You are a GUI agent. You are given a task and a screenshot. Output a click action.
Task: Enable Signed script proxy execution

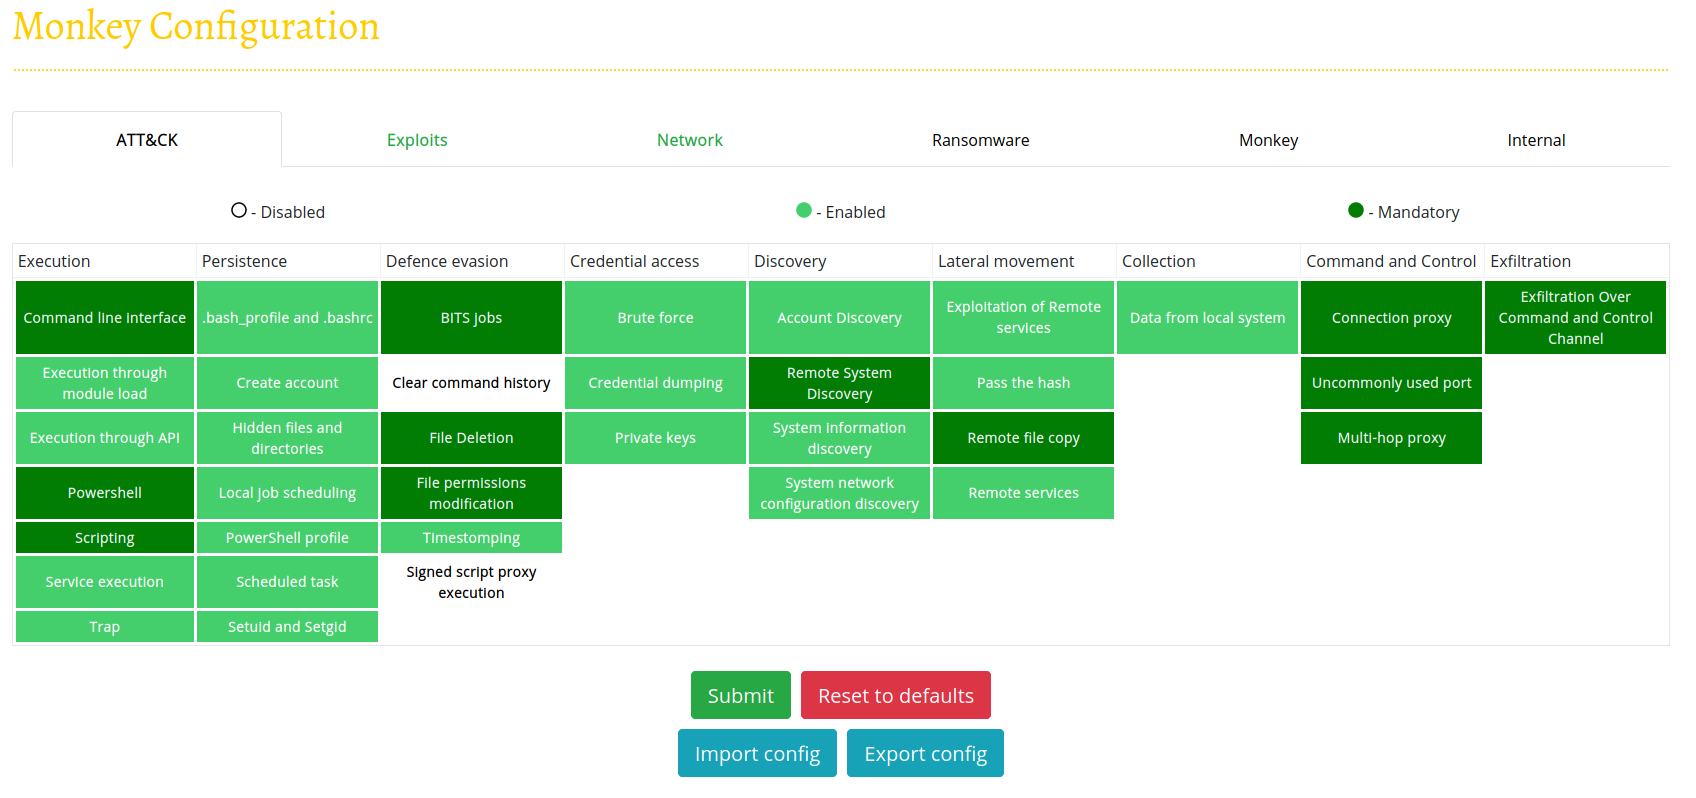click(471, 582)
